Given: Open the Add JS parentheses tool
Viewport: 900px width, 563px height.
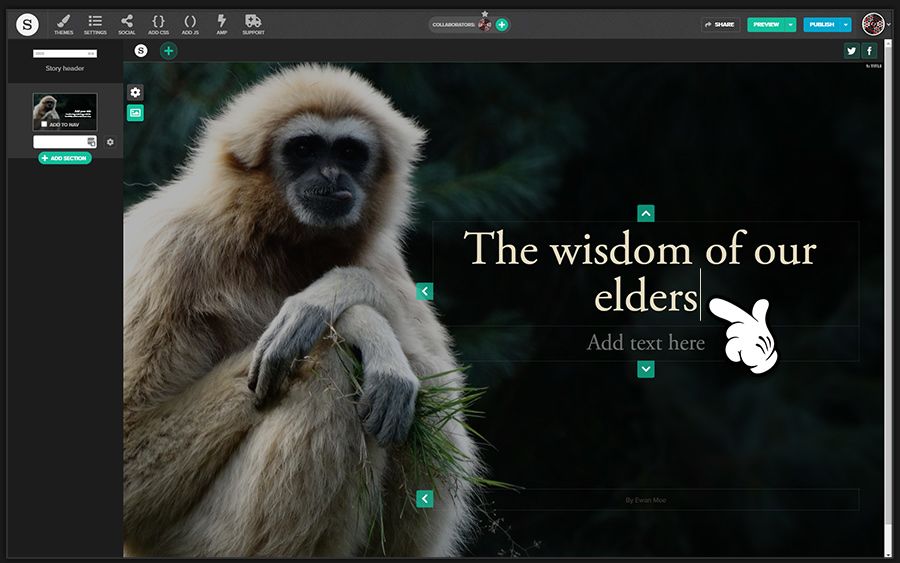Looking at the screenshot, I should (190, 25).
